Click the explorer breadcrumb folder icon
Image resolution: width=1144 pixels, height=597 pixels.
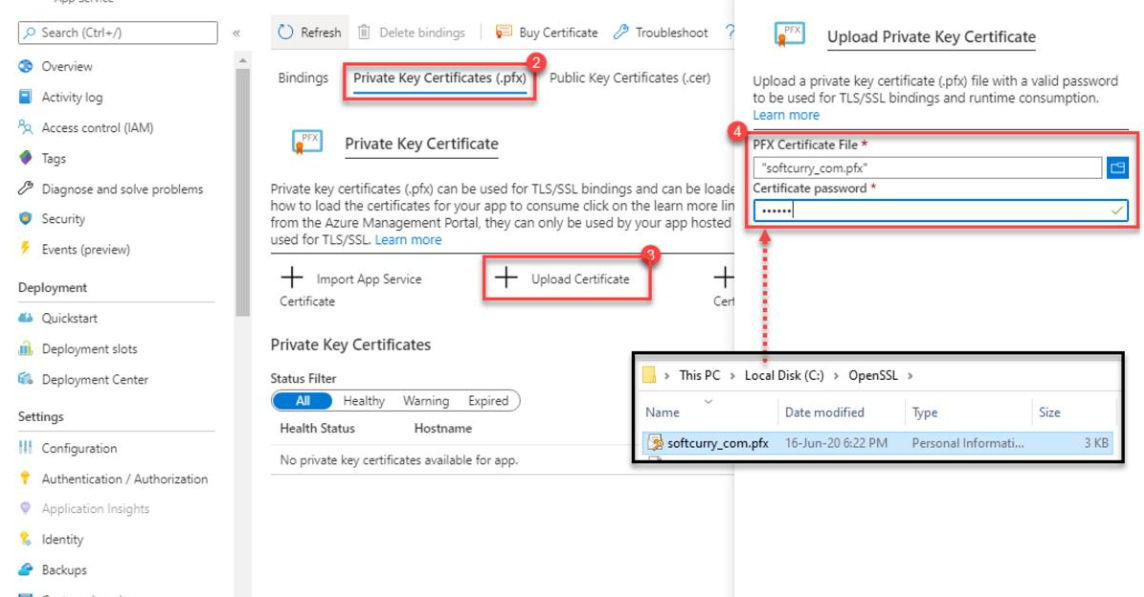click(649, 376)
